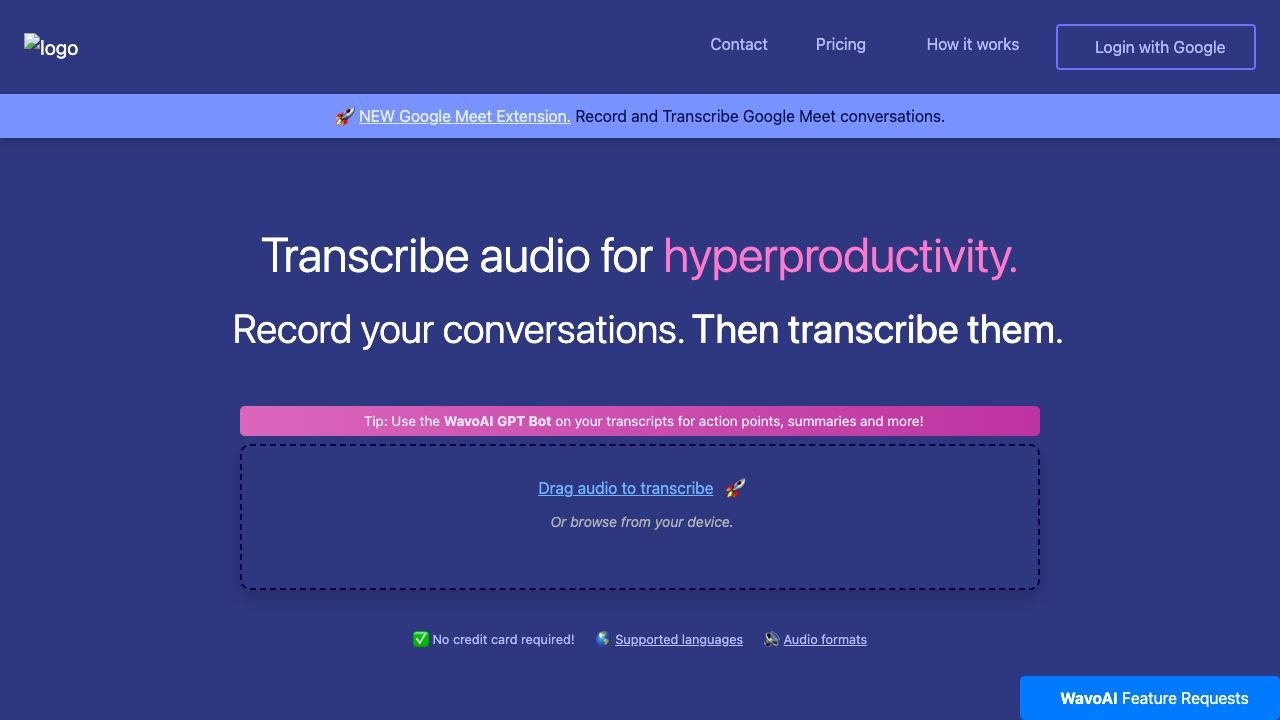The image size is (1280, 720).
Task: Open the WavoAI Feature Requests widget
Action: pyautogui.click(x=1150, y=698)
